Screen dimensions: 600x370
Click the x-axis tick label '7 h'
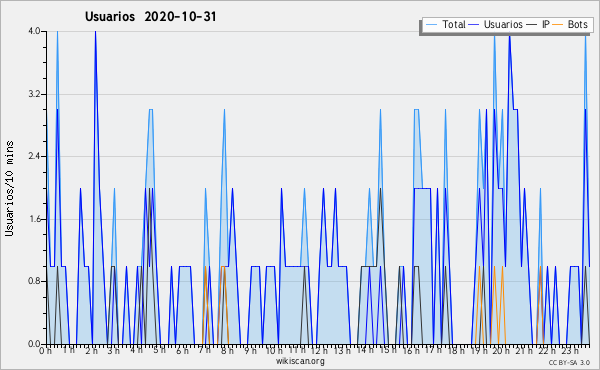tap(205, 350)
